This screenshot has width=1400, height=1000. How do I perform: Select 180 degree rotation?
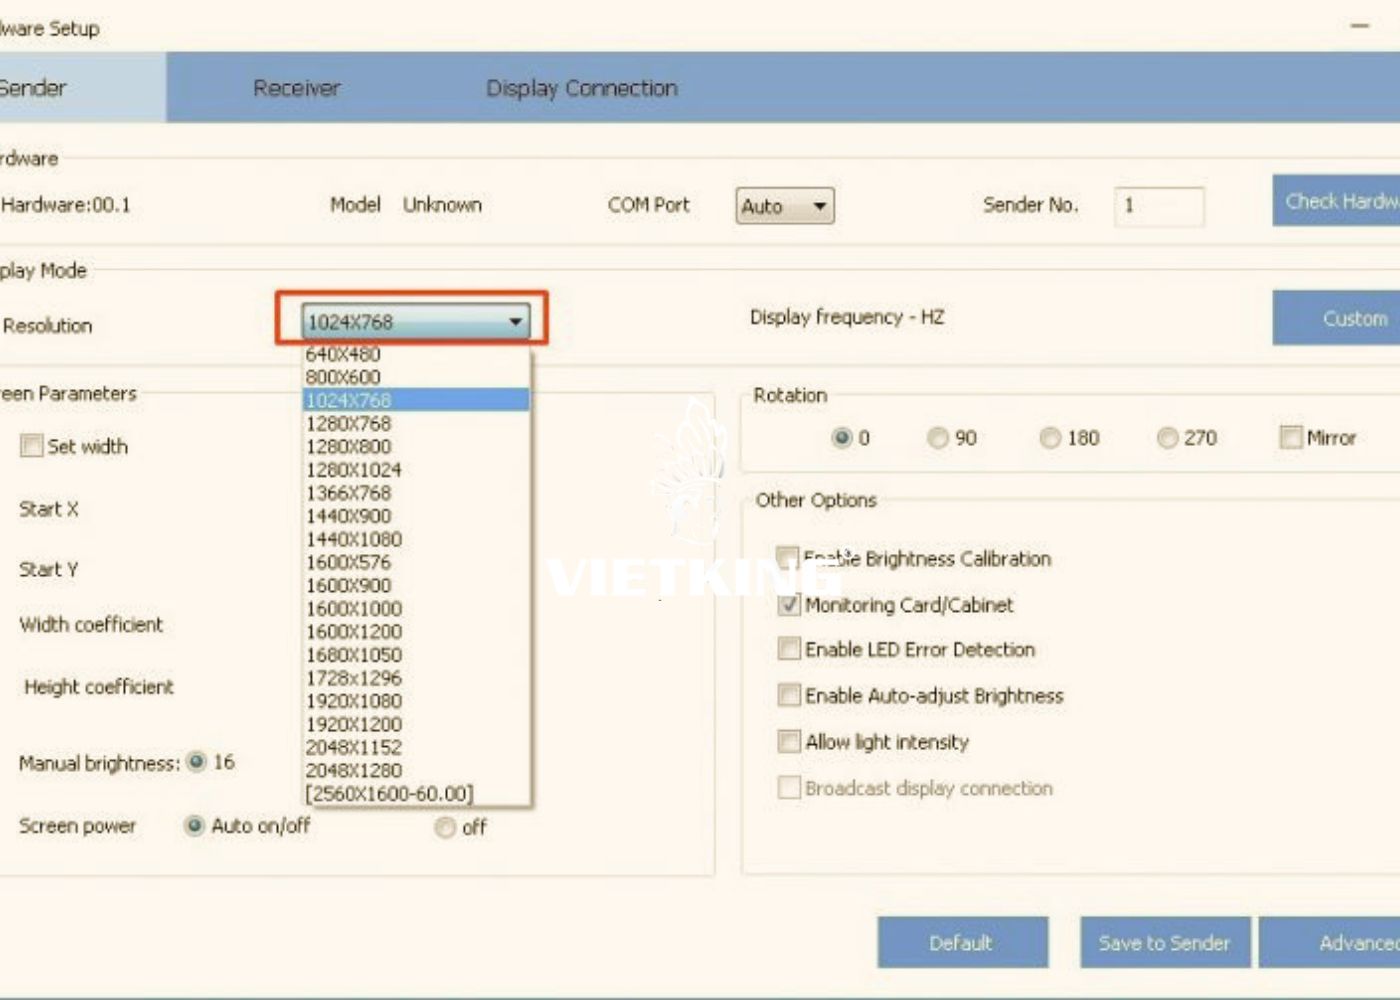1051,437
